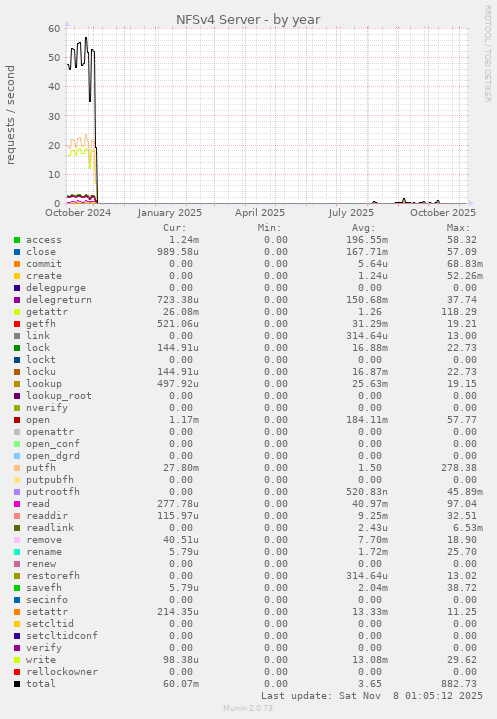497x719 pixels.
Task: Click the 'commit' legend label
Action: coord(44,264)
